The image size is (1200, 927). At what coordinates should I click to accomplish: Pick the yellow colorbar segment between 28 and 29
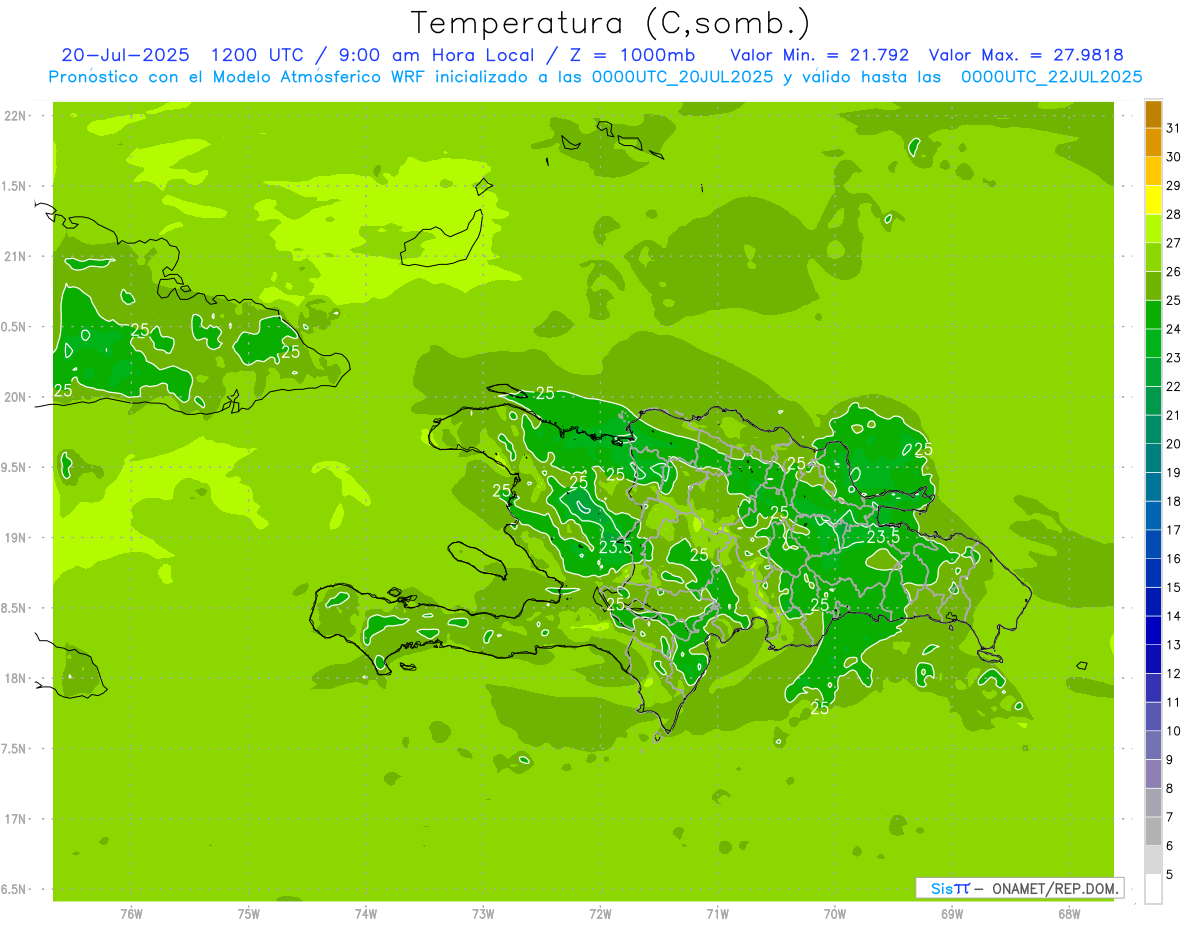click(x=1153, y=200)
